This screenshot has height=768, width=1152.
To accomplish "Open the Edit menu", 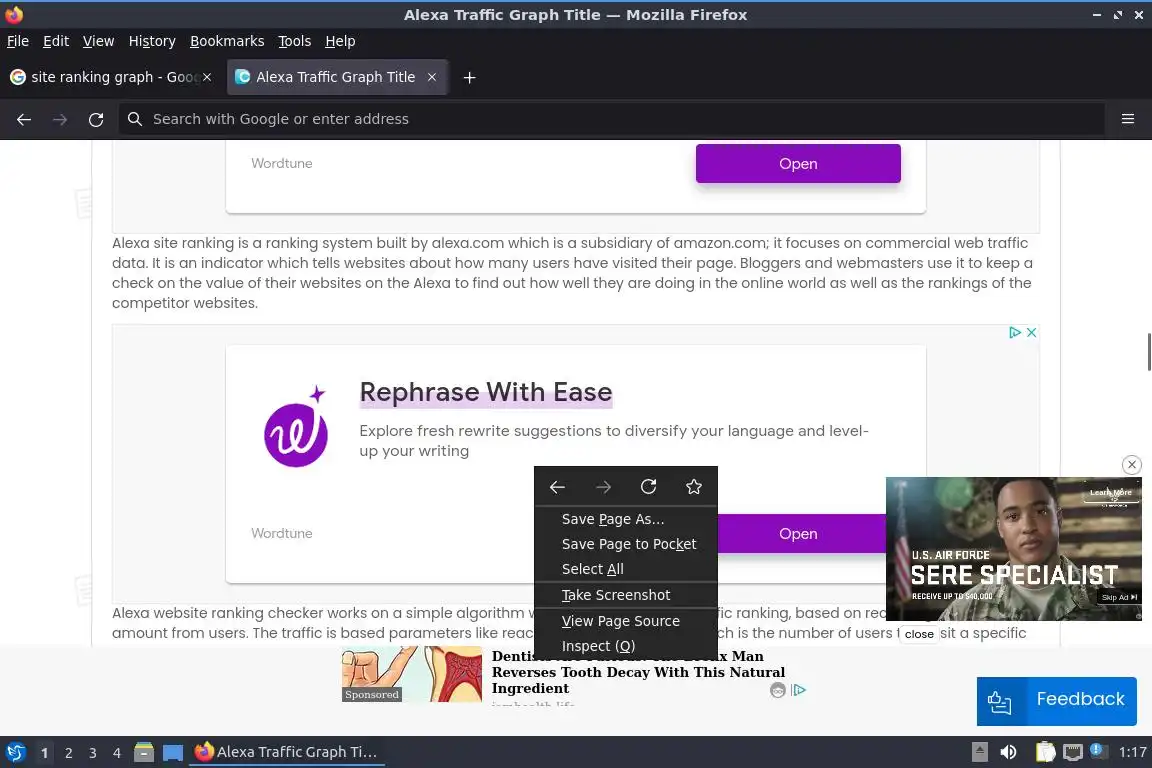I will [x=56, y=41].
